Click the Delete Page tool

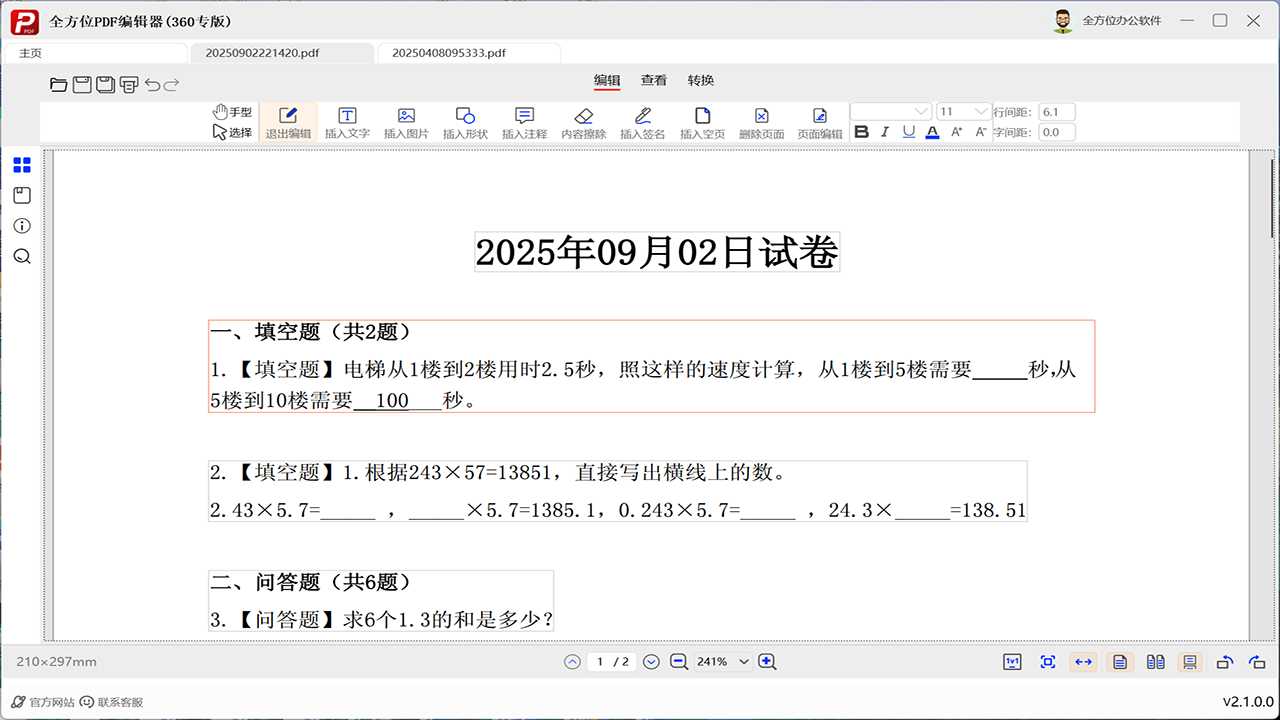(x=761, y=121)
